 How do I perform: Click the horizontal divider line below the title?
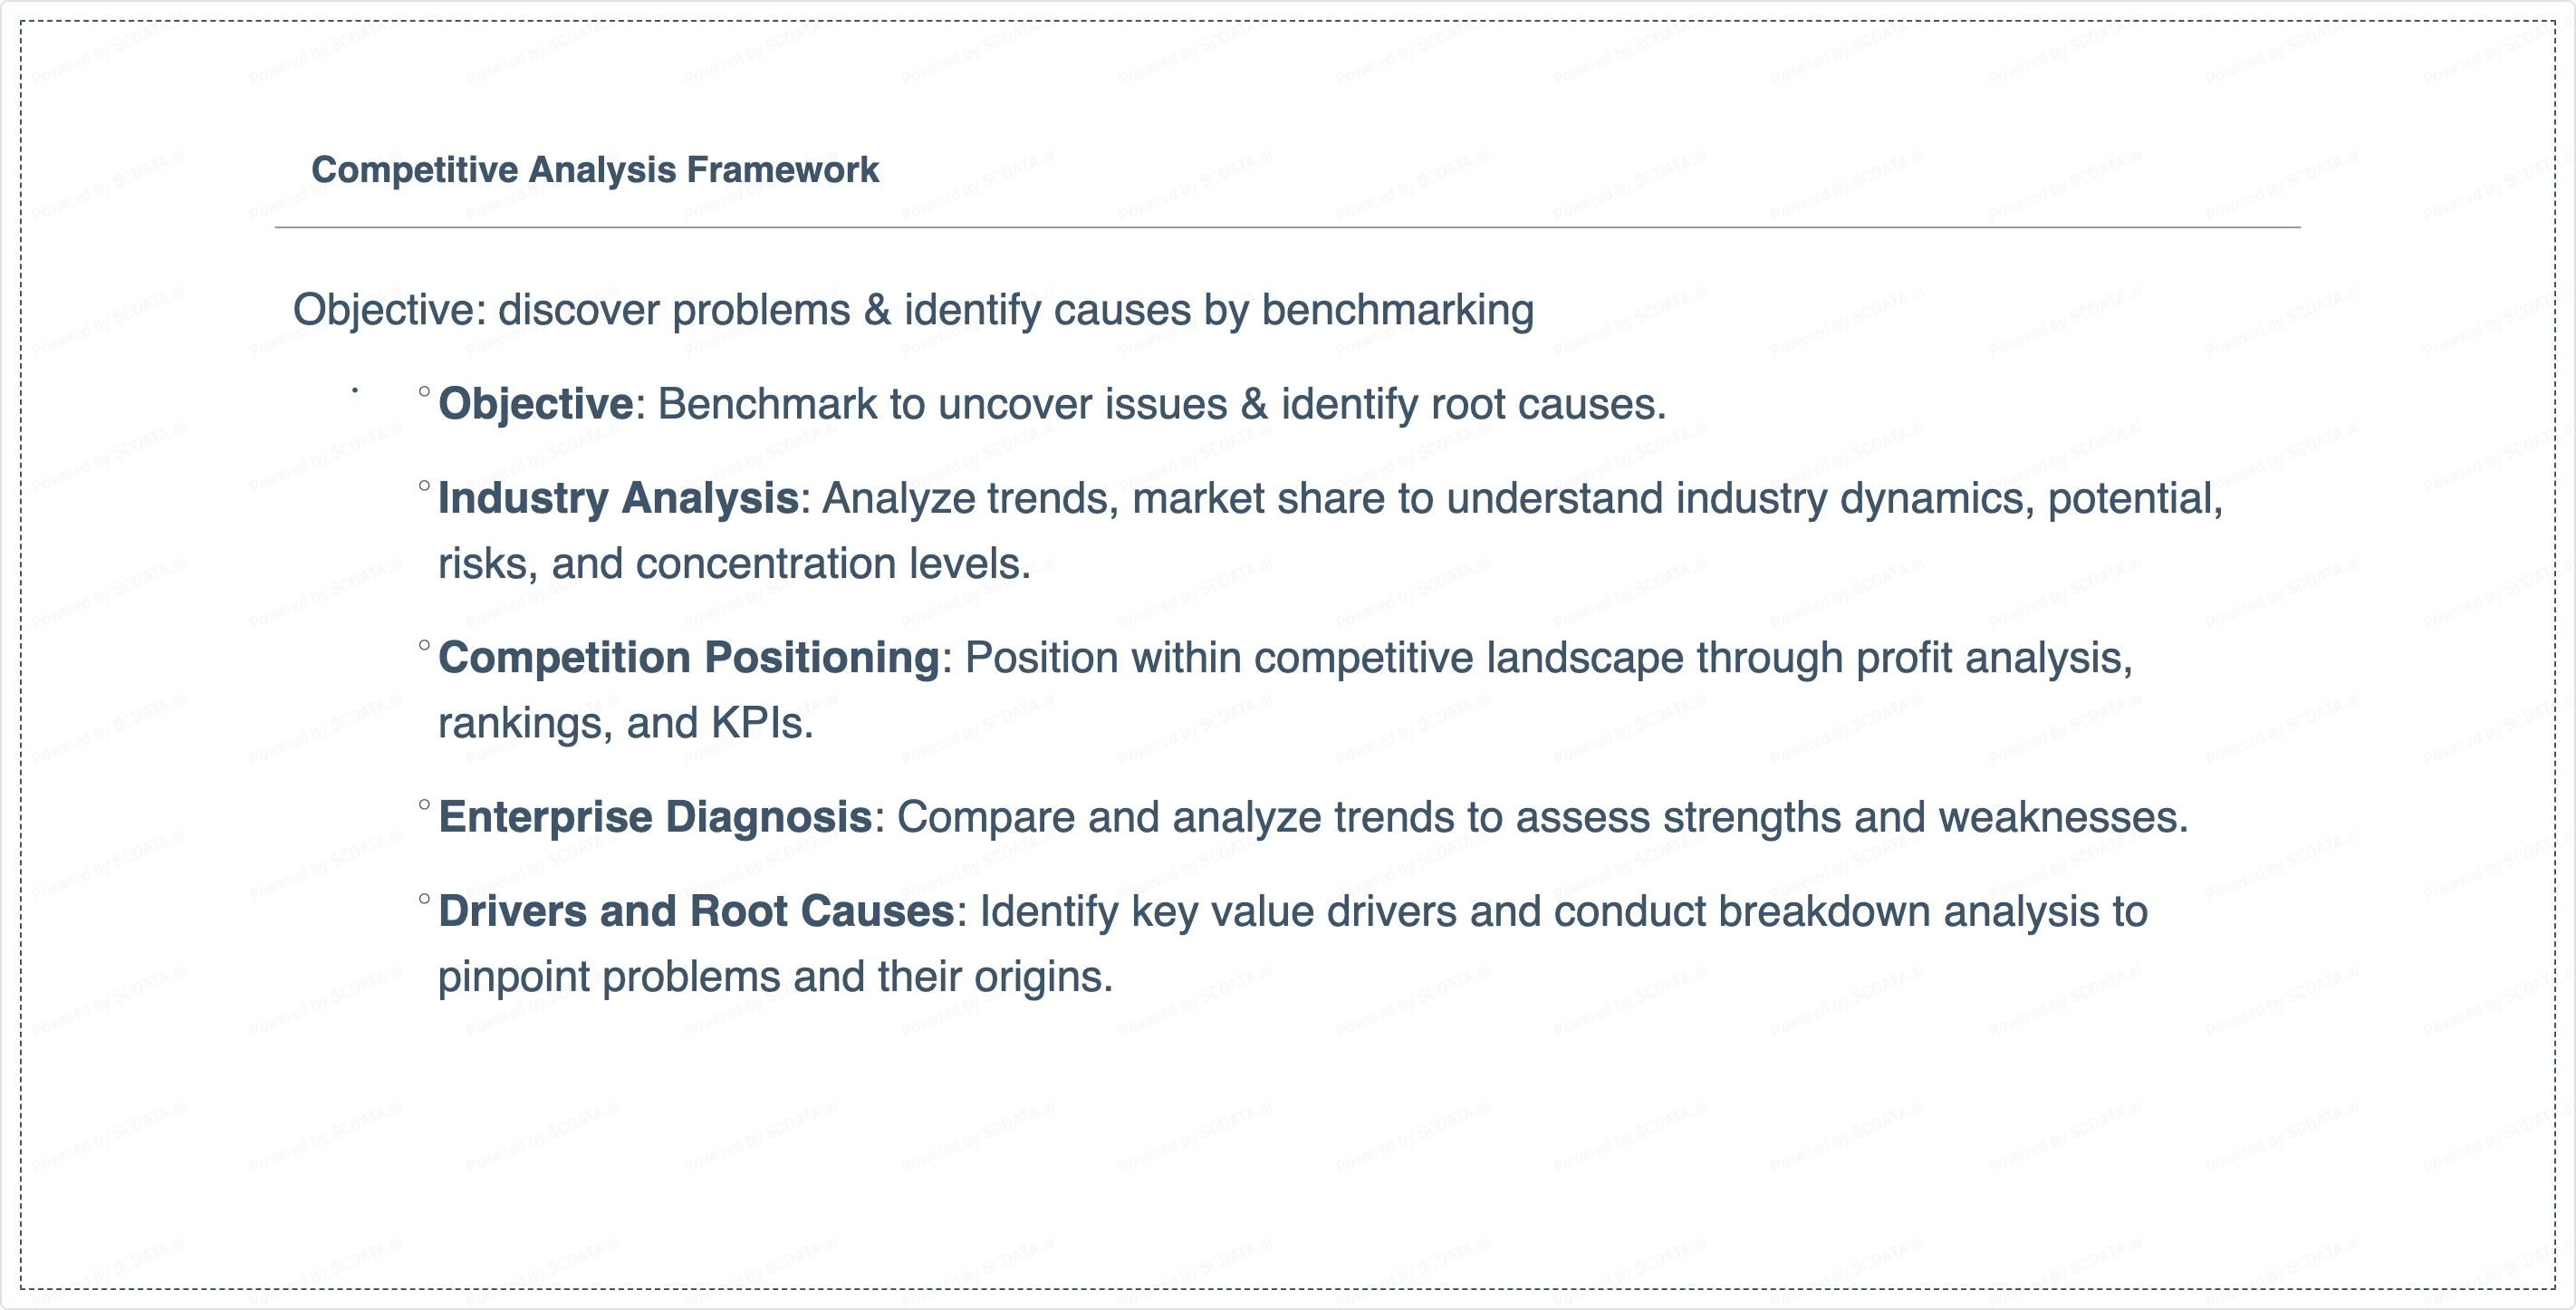(1287, 228)
